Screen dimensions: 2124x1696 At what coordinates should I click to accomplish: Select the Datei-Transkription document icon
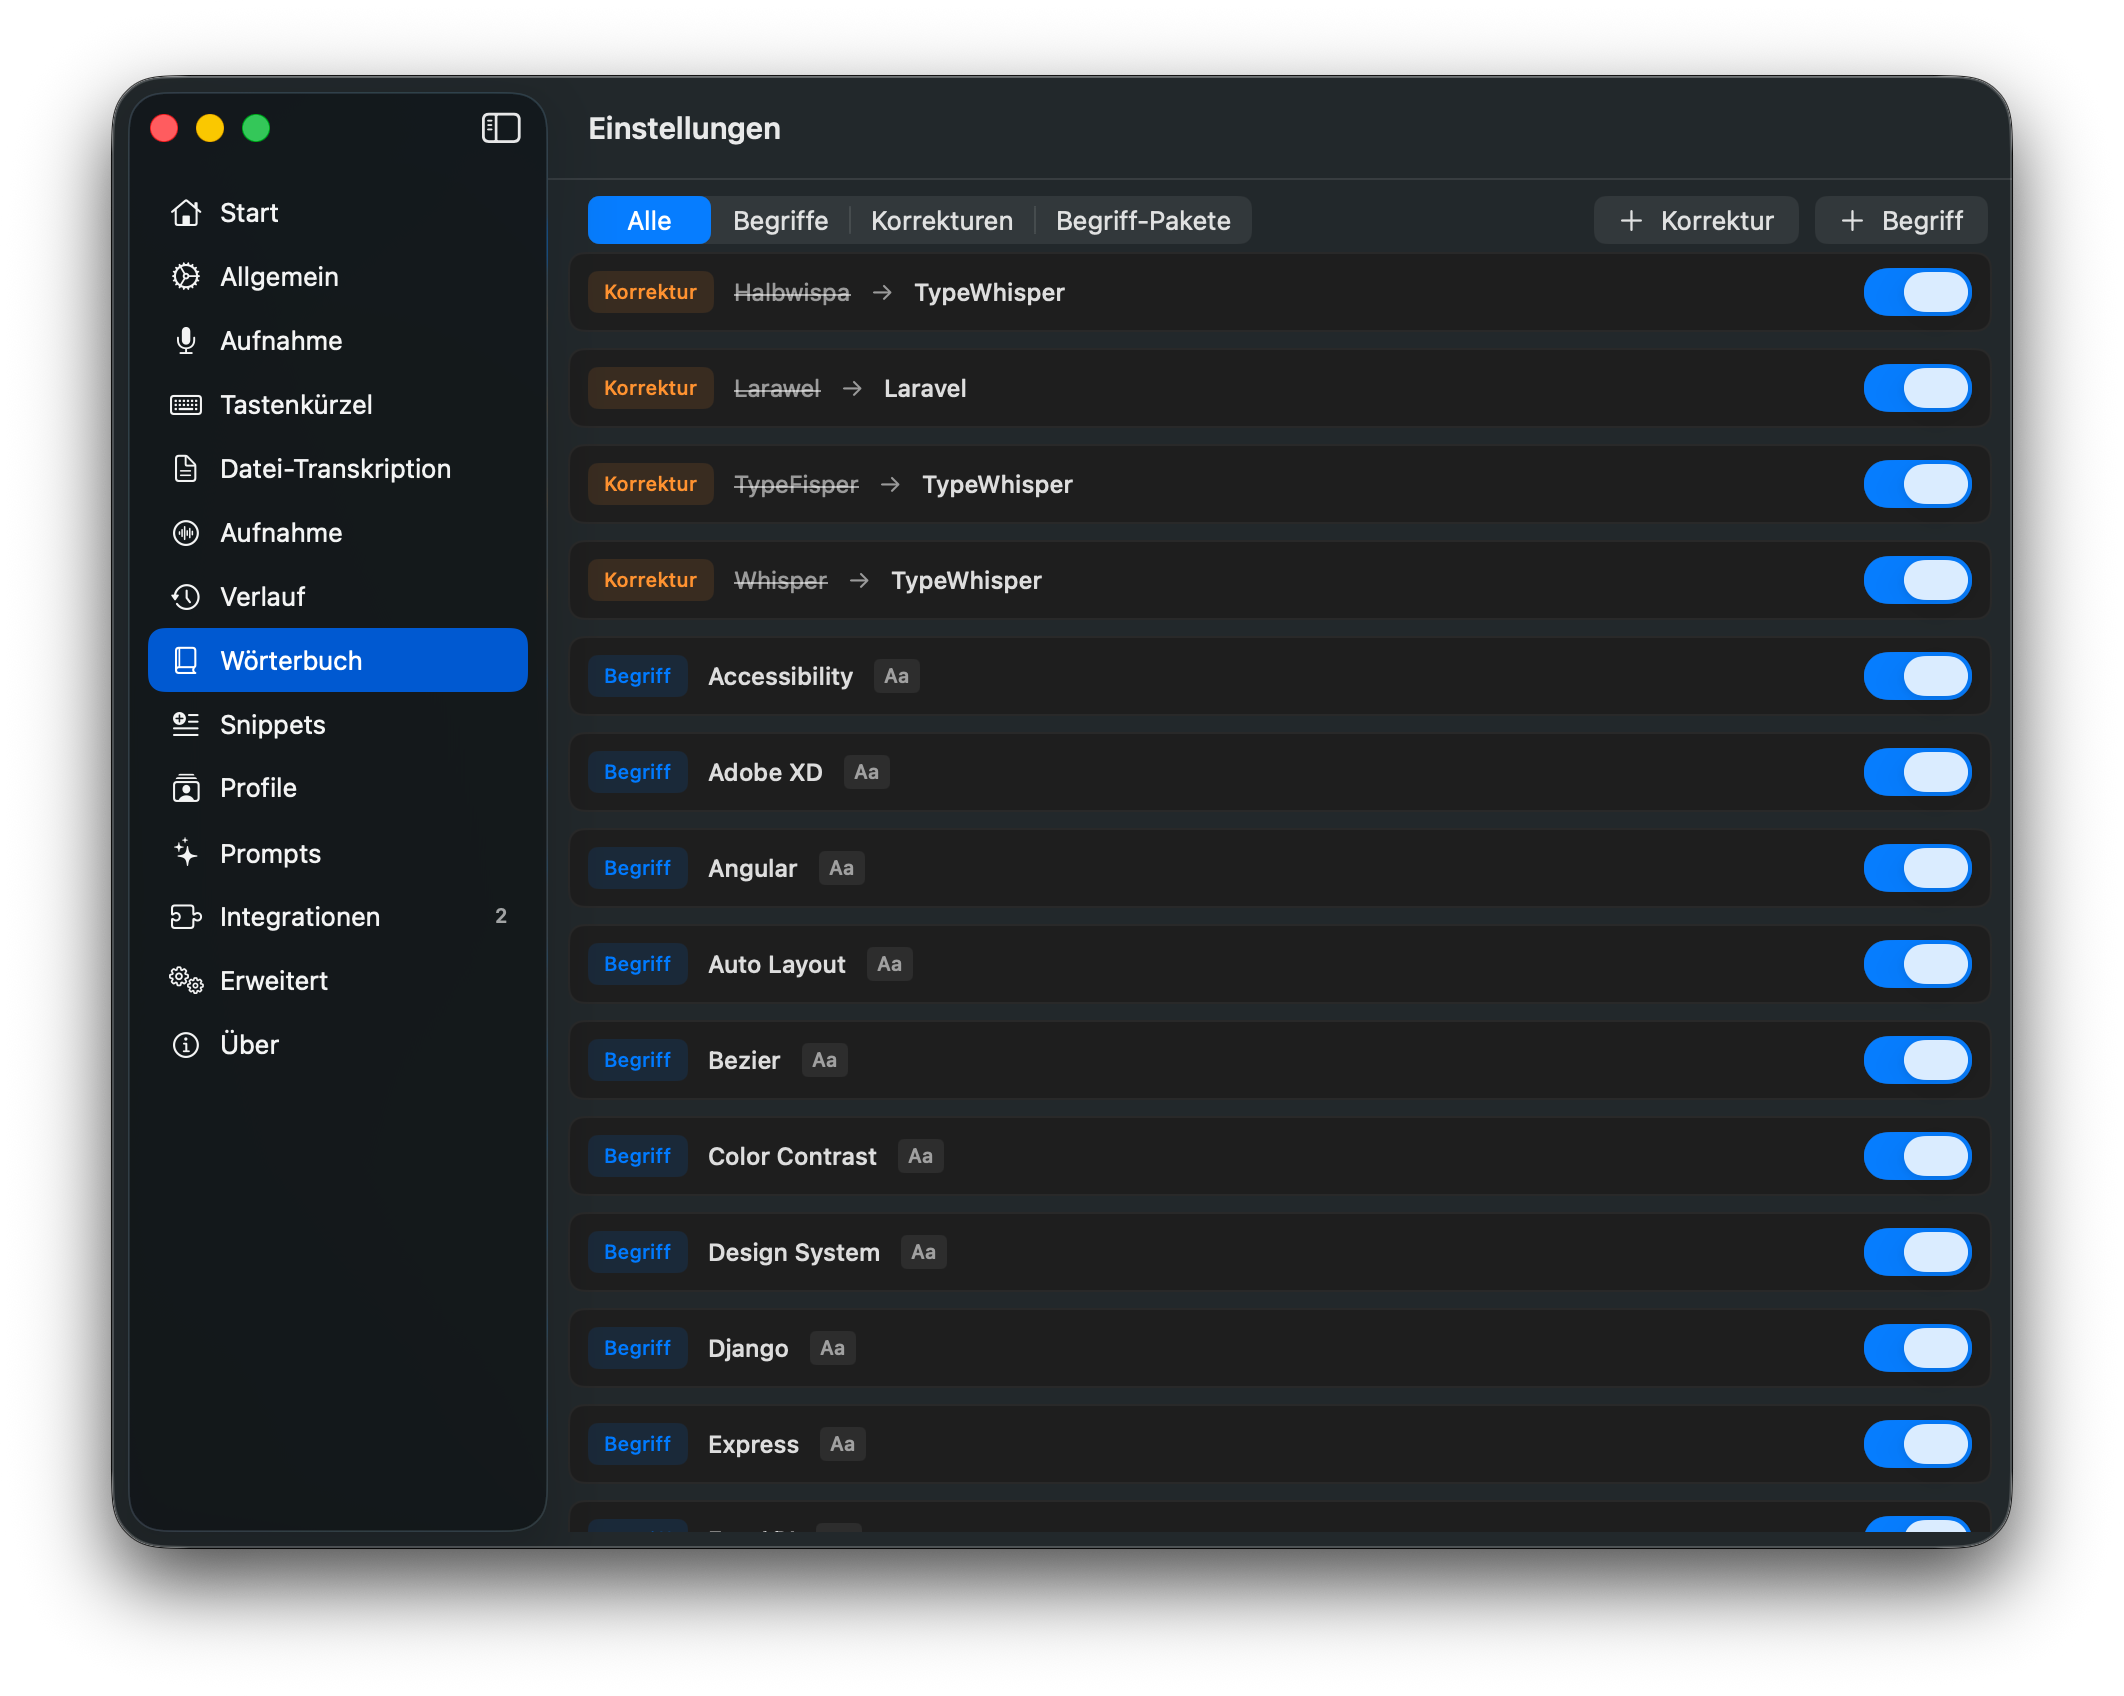(186, 469)
